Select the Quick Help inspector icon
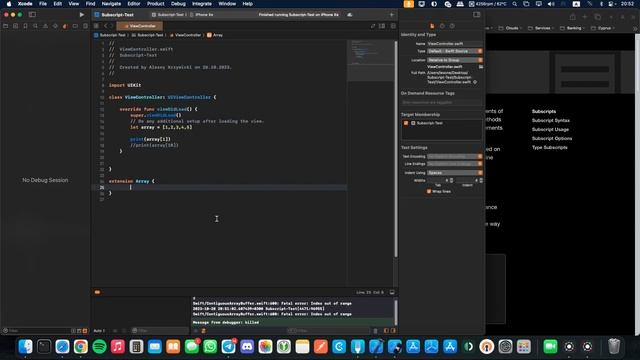The width and height of the screenshot is (640, 360). tap(452, 26)
